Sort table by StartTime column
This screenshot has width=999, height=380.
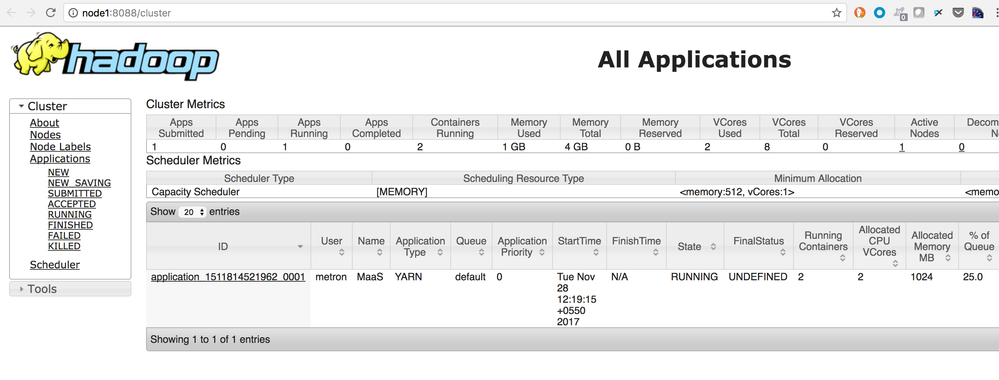pyautogui.click(x=579, y=246)
